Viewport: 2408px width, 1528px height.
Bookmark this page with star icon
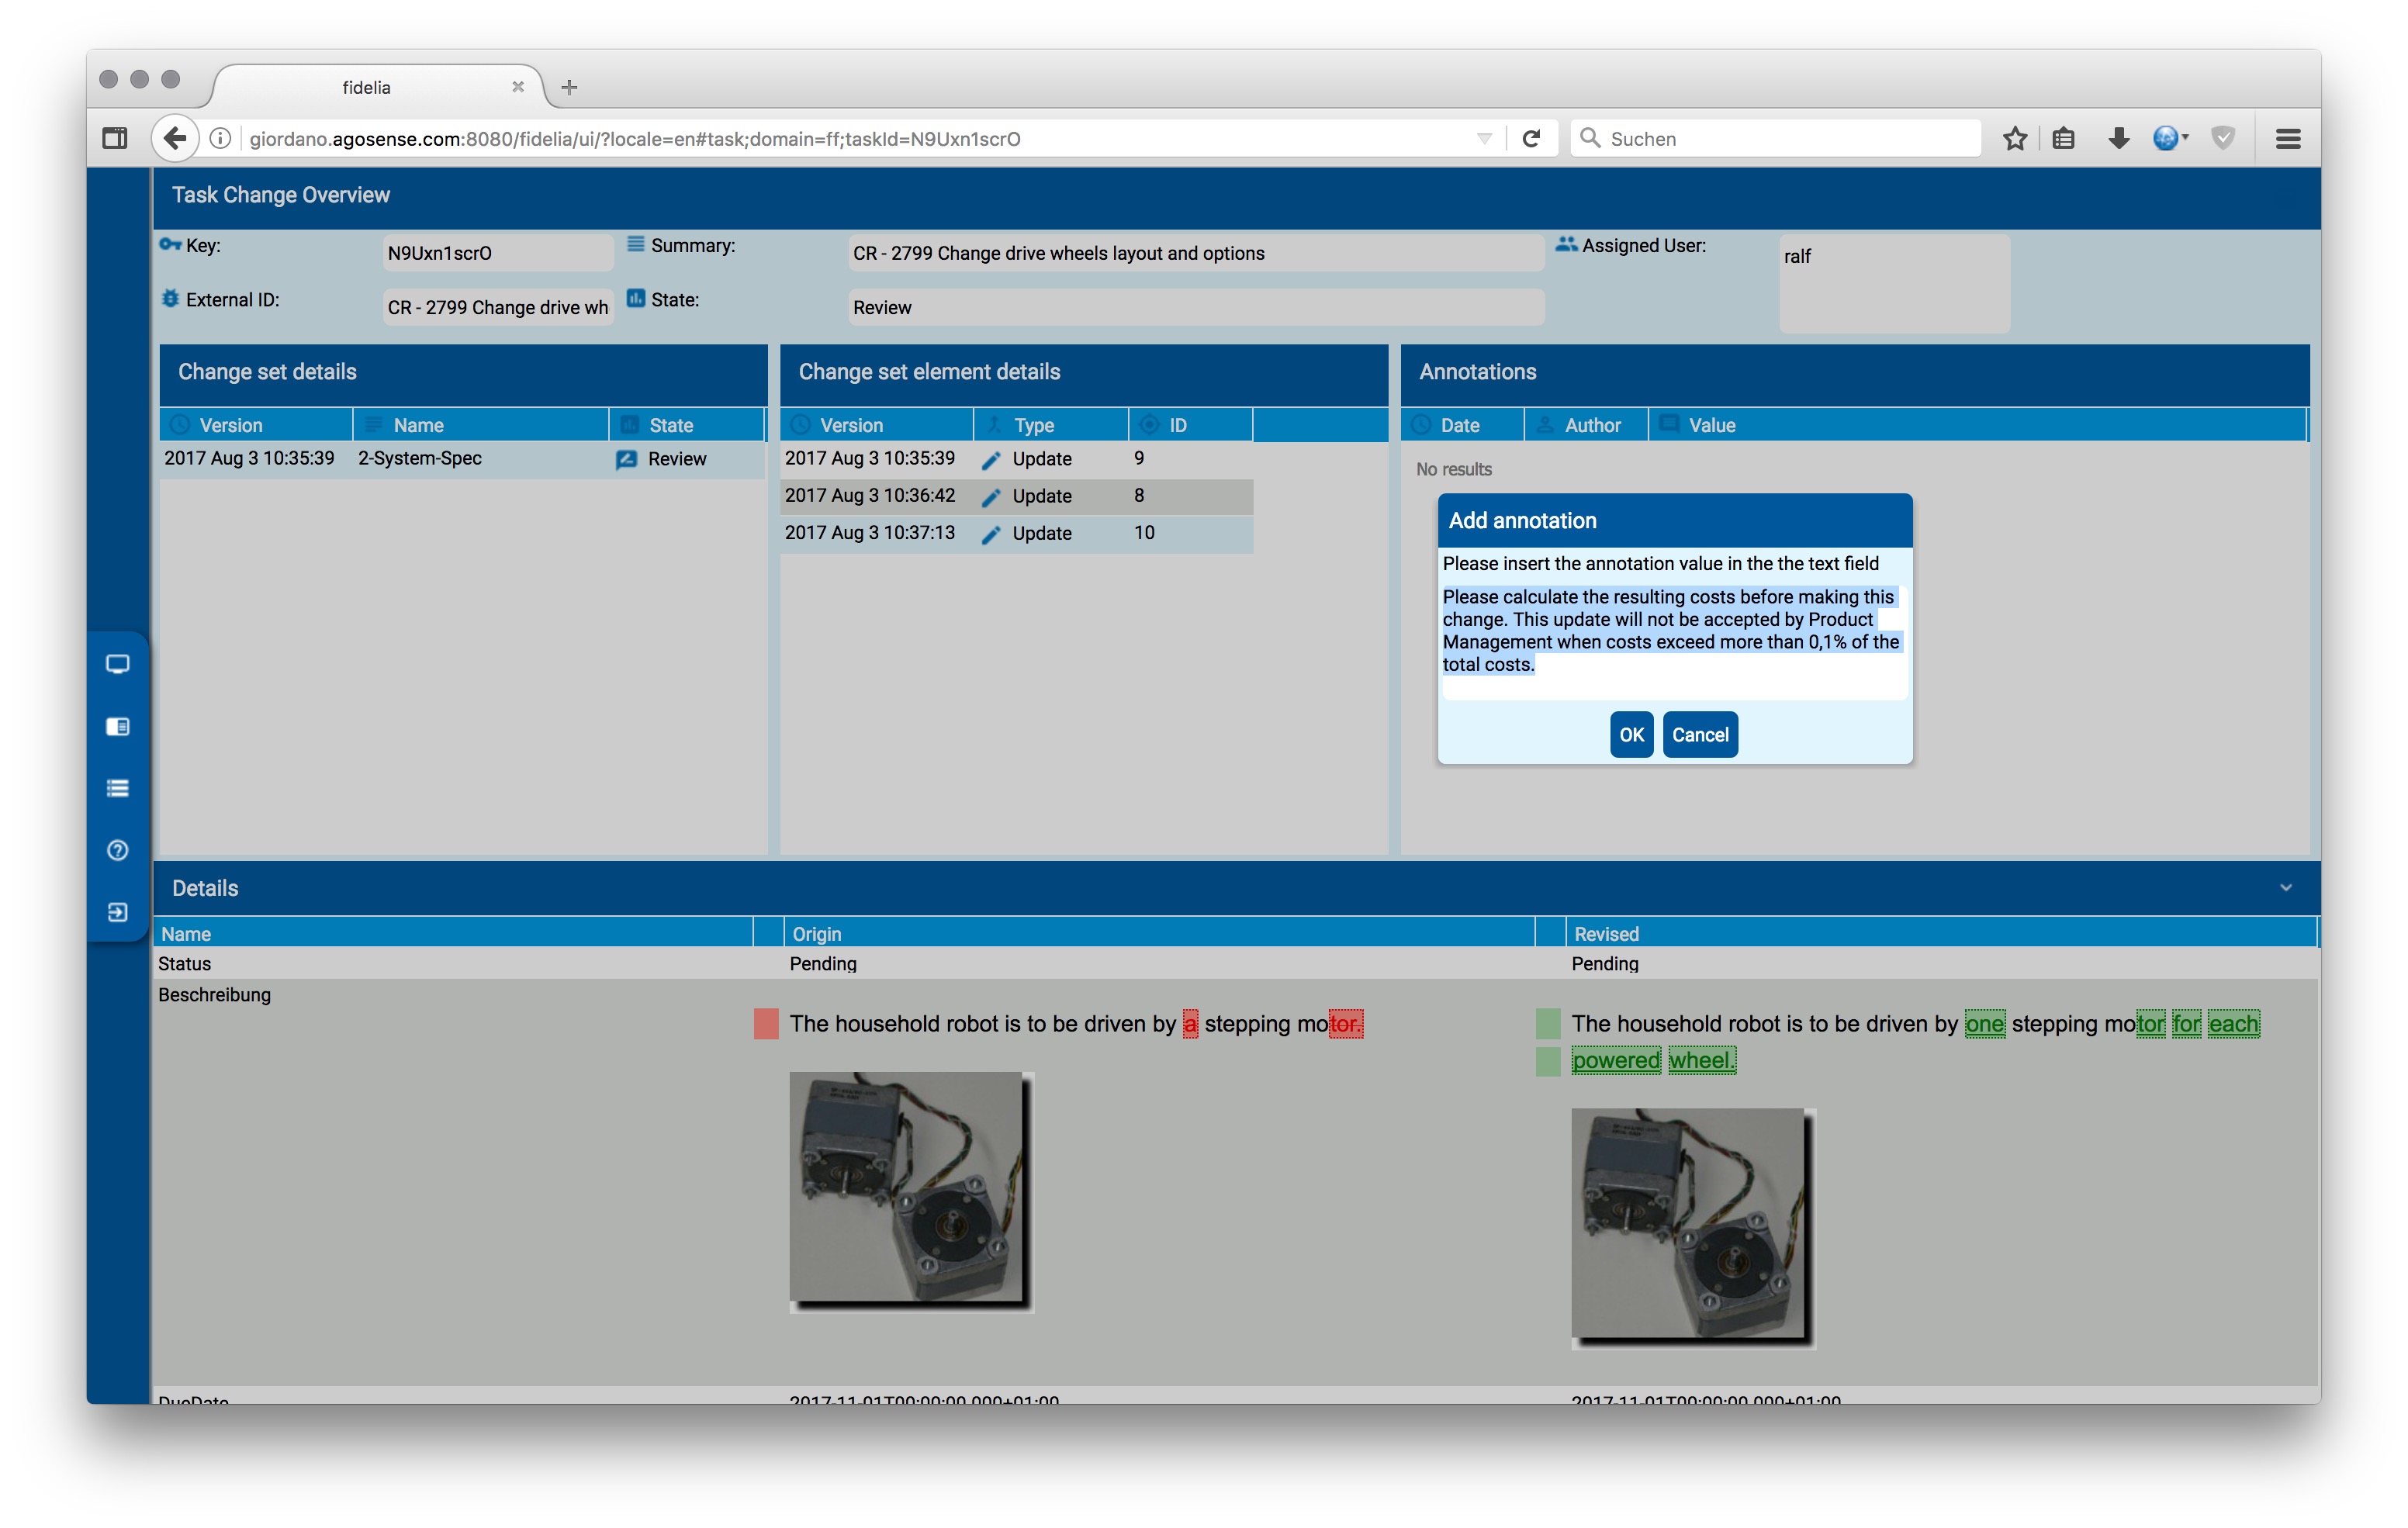click(x=2014, y=139)
